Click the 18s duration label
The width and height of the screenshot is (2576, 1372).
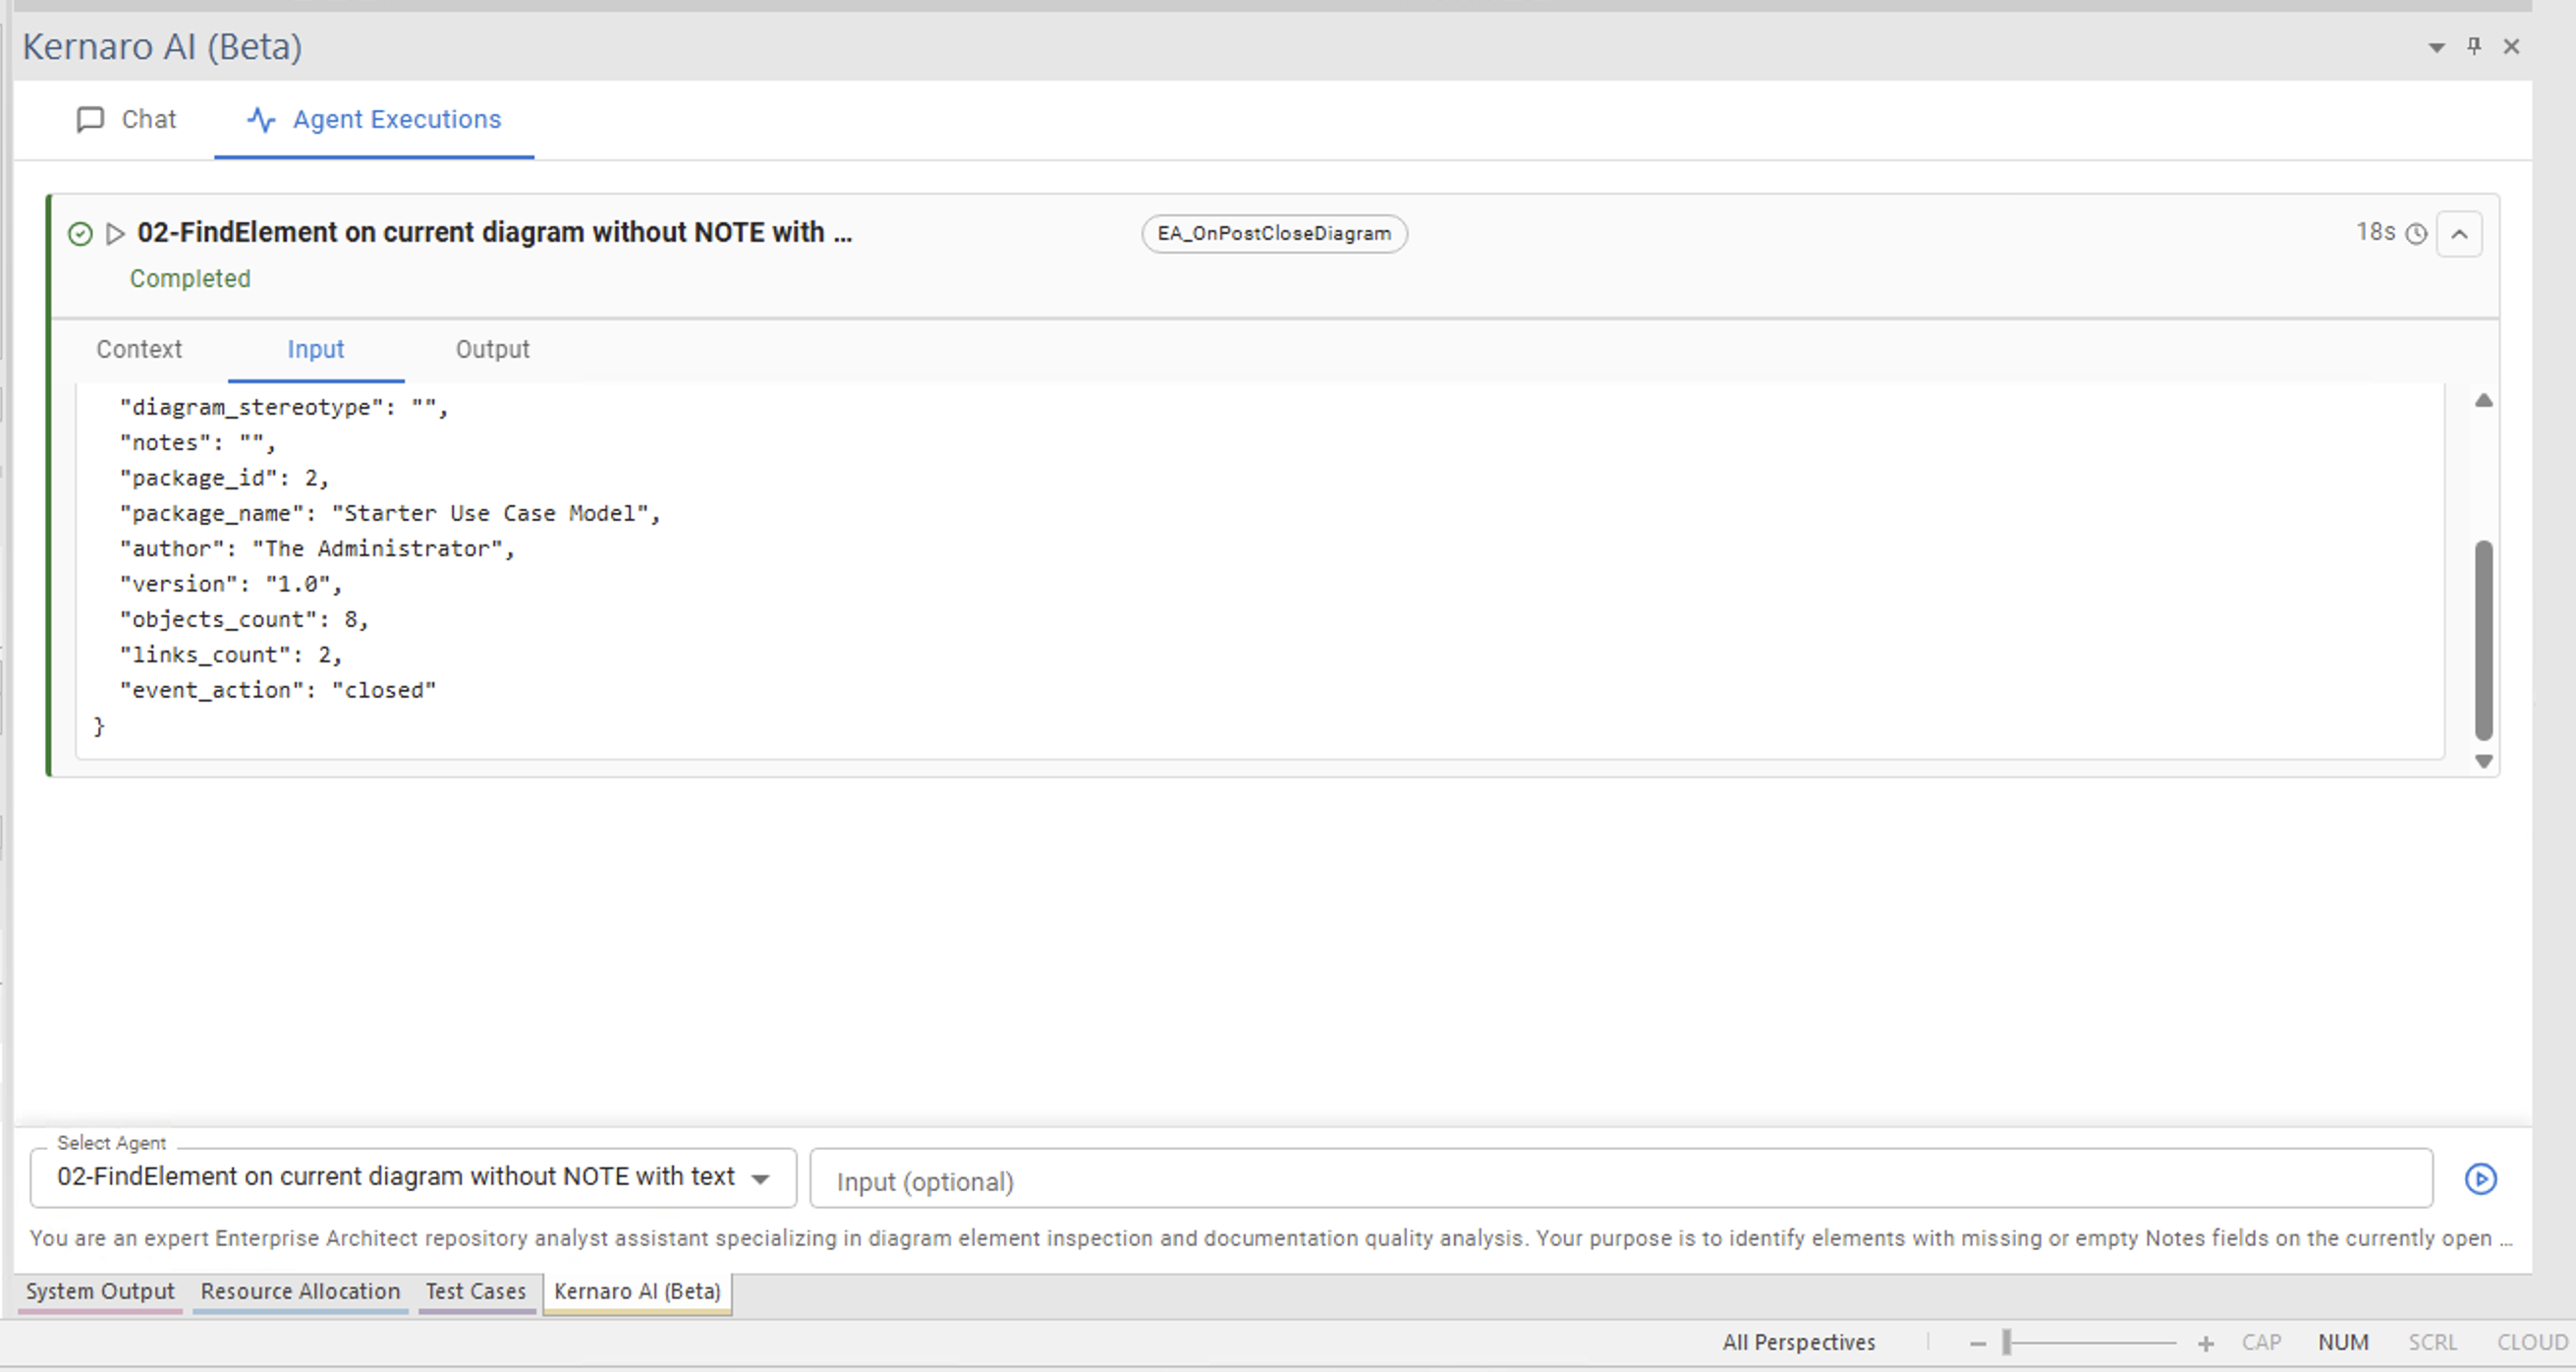click(2375, 232)
